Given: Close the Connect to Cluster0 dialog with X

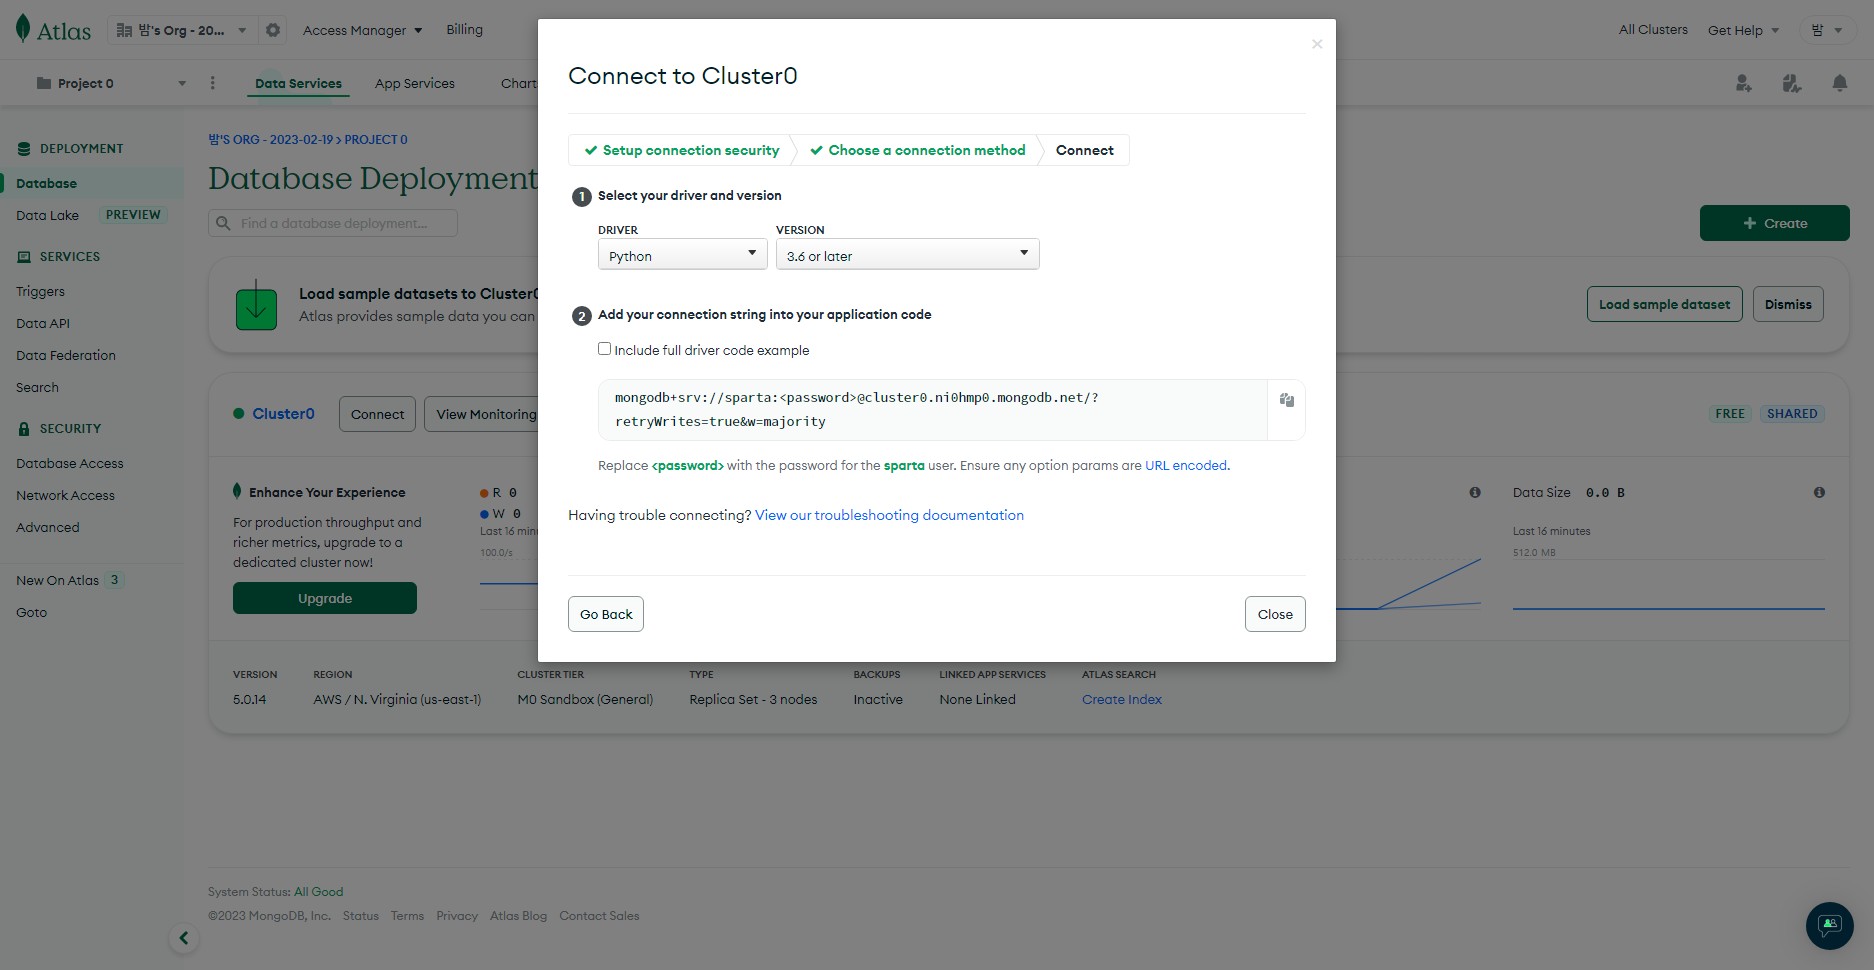Looking at the screenshot, I should point(1317,44).
